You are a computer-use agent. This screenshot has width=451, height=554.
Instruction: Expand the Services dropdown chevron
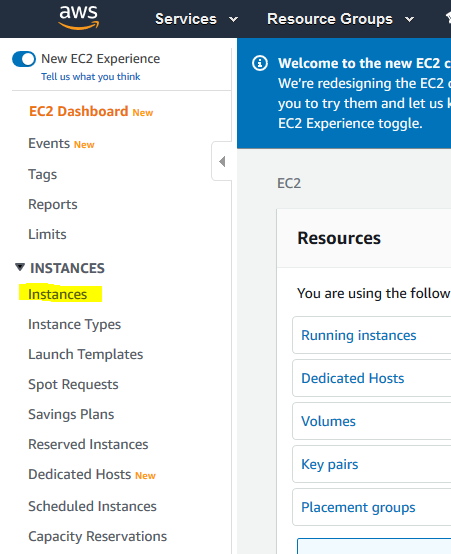click(233, 19)
